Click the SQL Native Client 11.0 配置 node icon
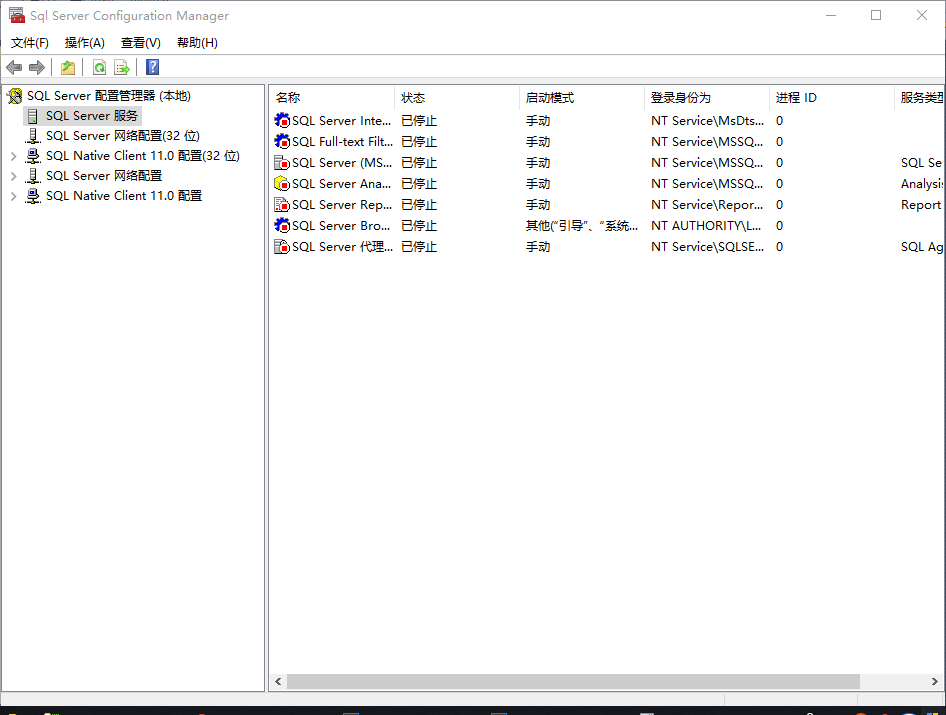The image size is (946, 715). point(33,195)
